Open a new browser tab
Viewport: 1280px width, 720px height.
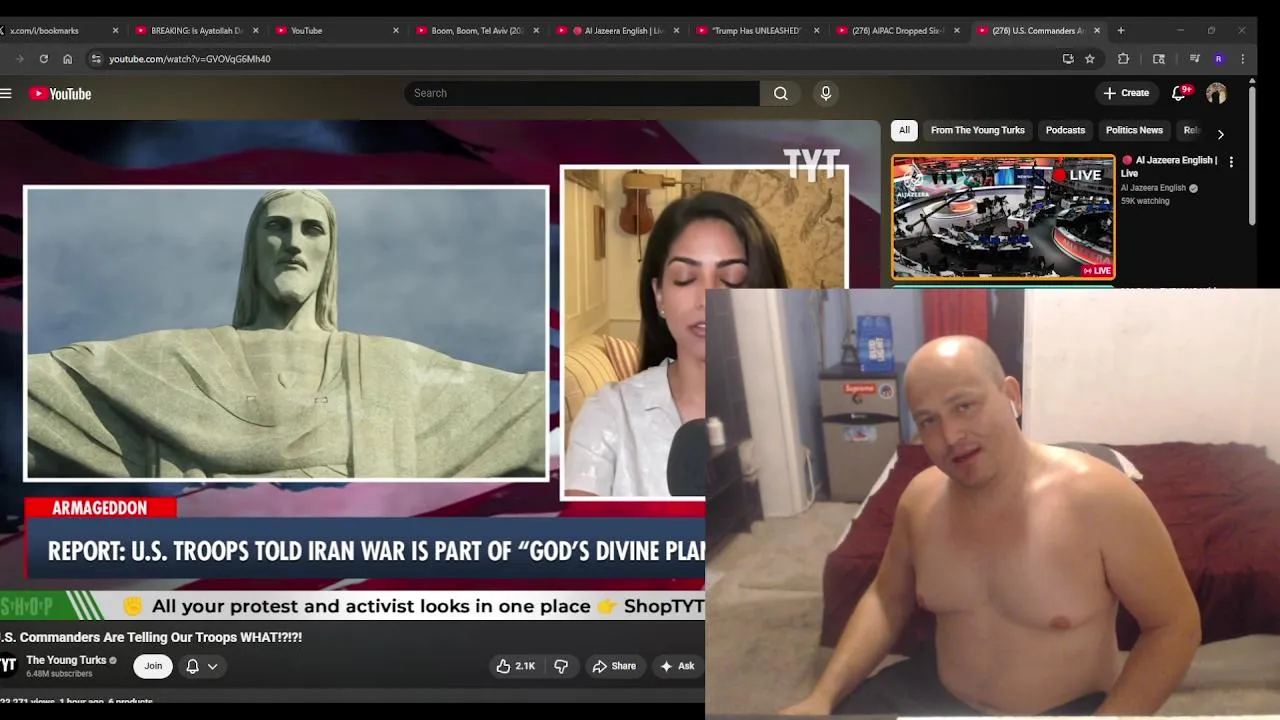click(1121, 31)
